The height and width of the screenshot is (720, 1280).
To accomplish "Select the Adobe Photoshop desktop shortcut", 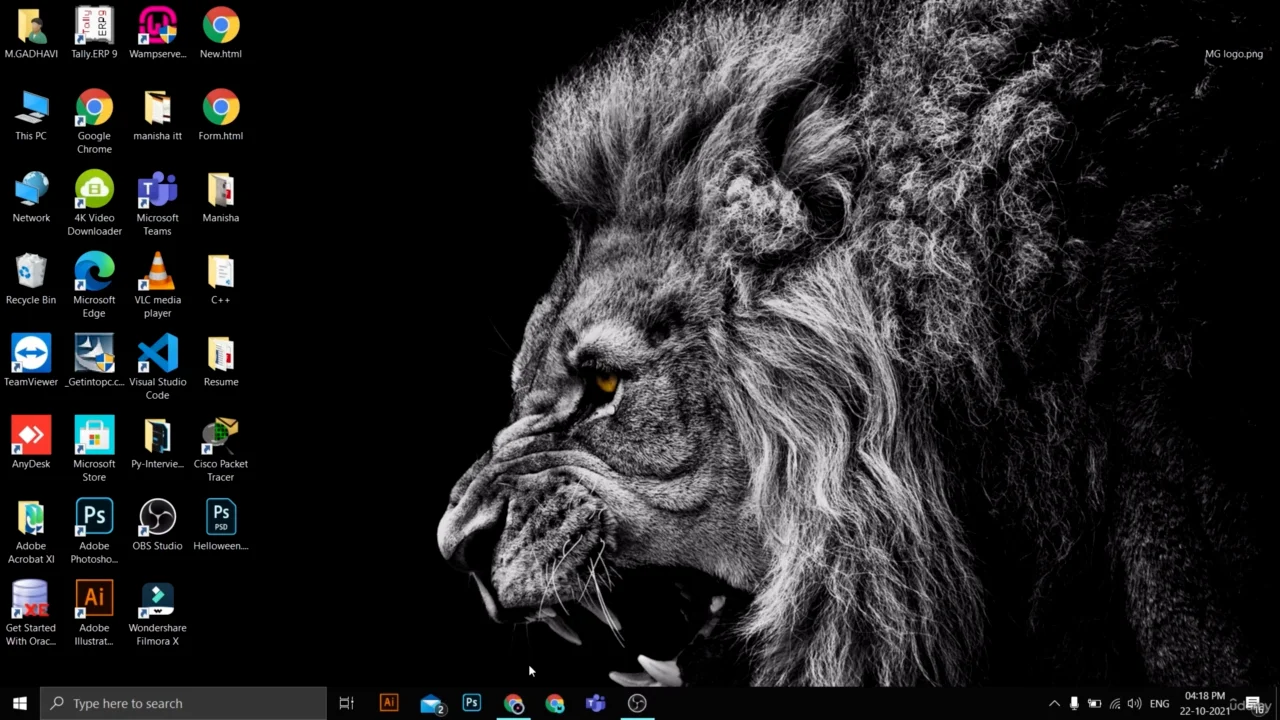I will pyautogui.click(x=94, y=532).
